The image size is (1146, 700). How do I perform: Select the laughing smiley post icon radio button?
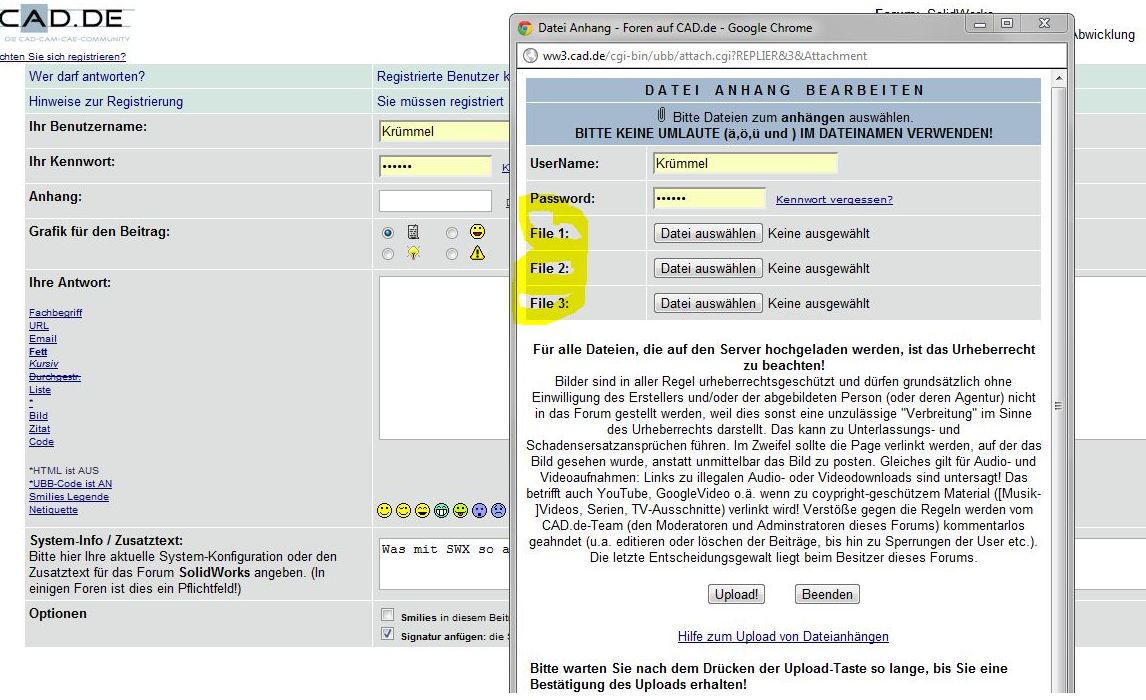click(x=452, y=233)
